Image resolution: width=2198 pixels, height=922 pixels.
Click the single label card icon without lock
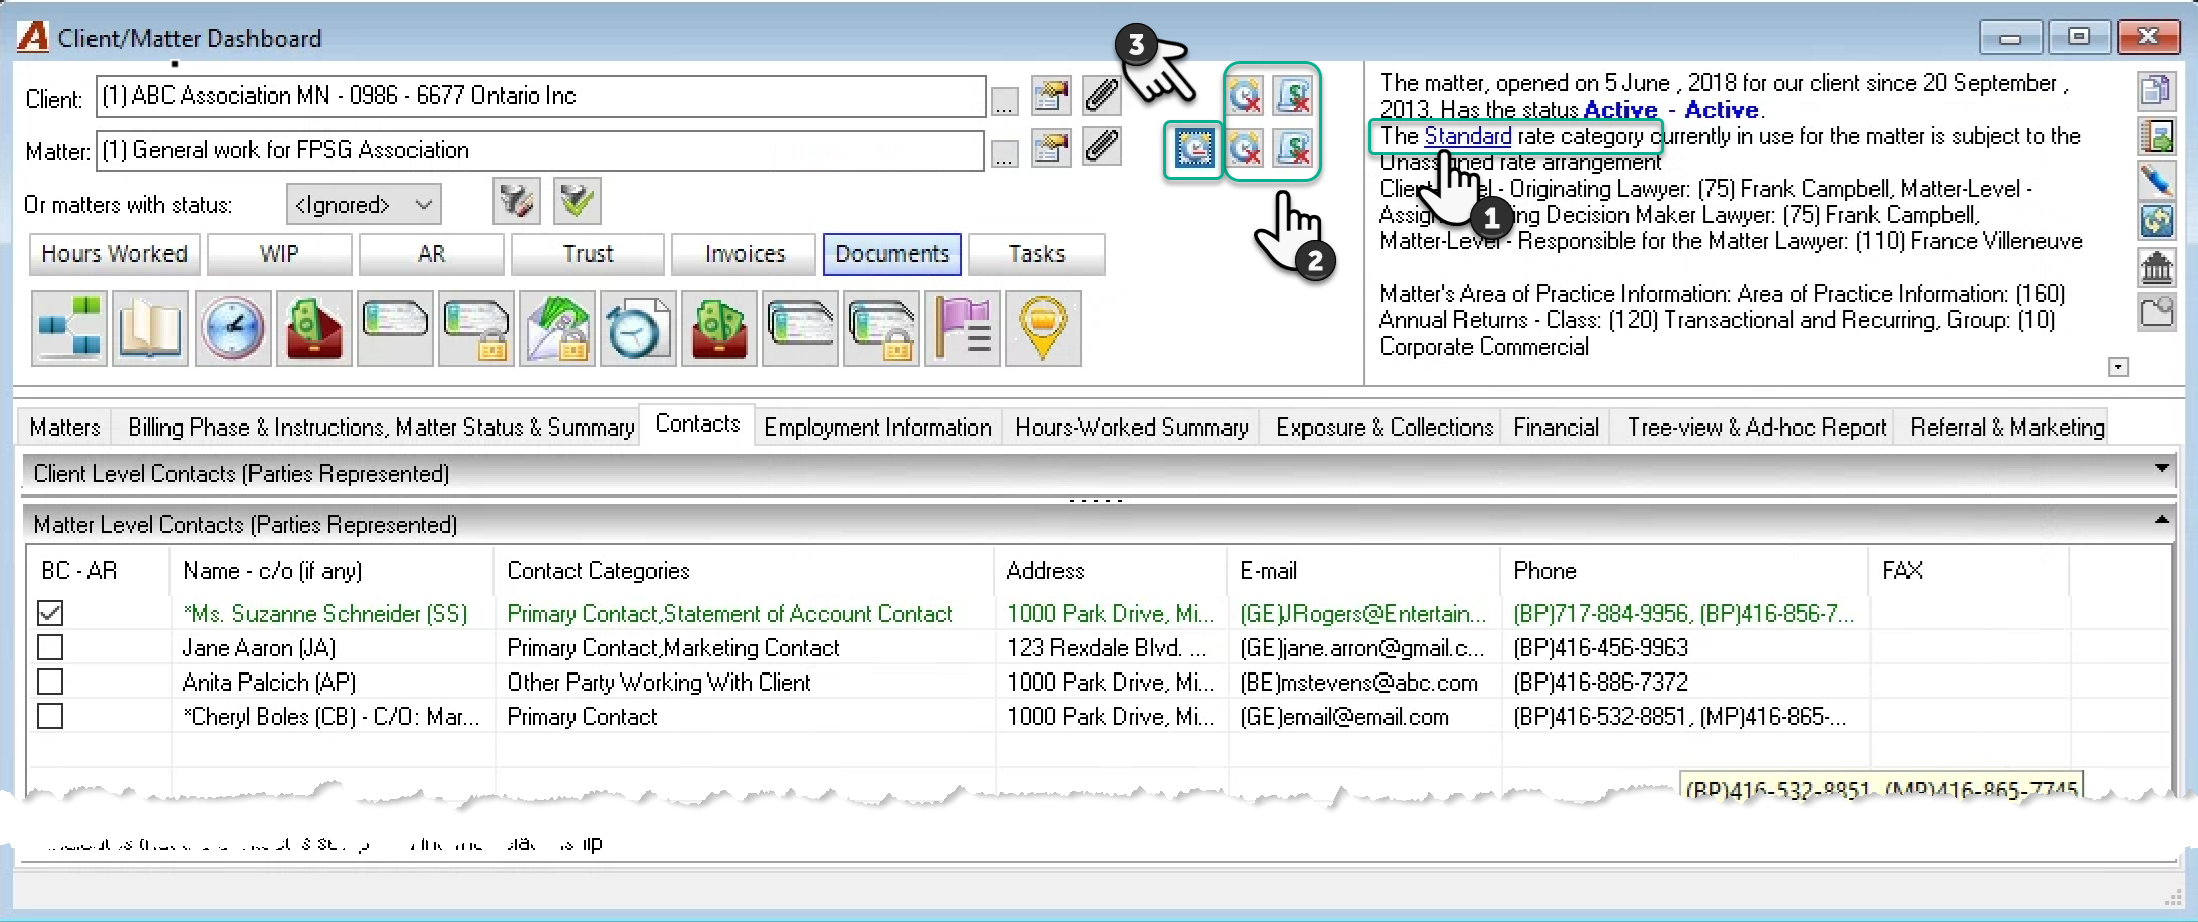pos(395,328)
